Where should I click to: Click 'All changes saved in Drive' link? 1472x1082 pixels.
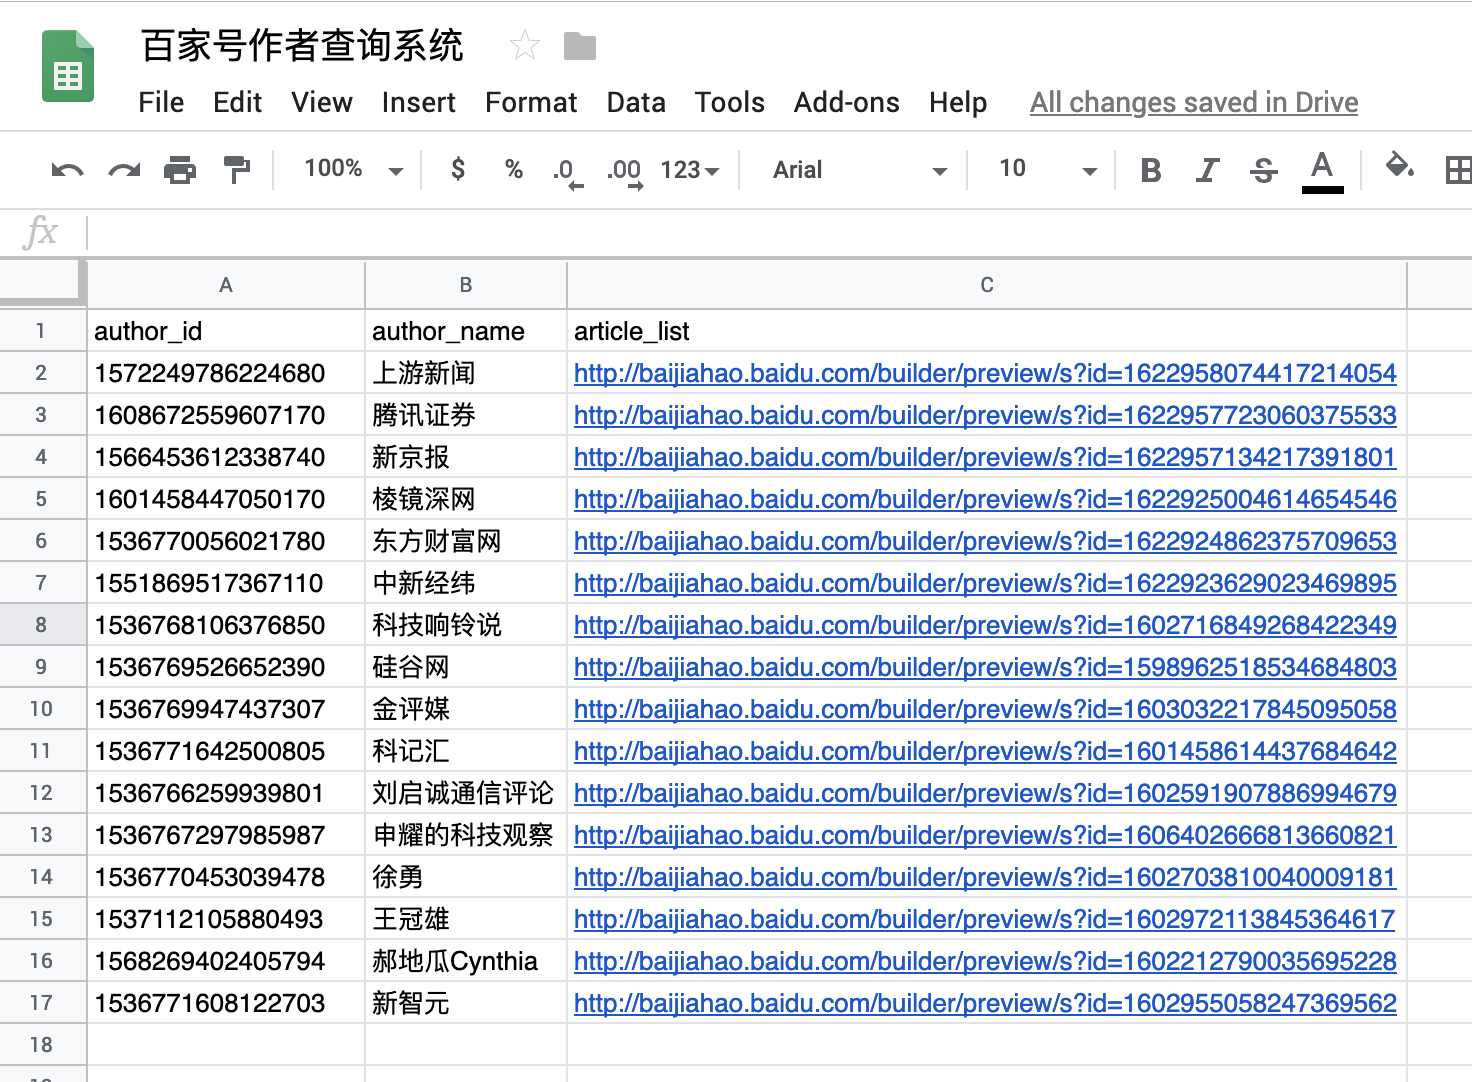1194,102
